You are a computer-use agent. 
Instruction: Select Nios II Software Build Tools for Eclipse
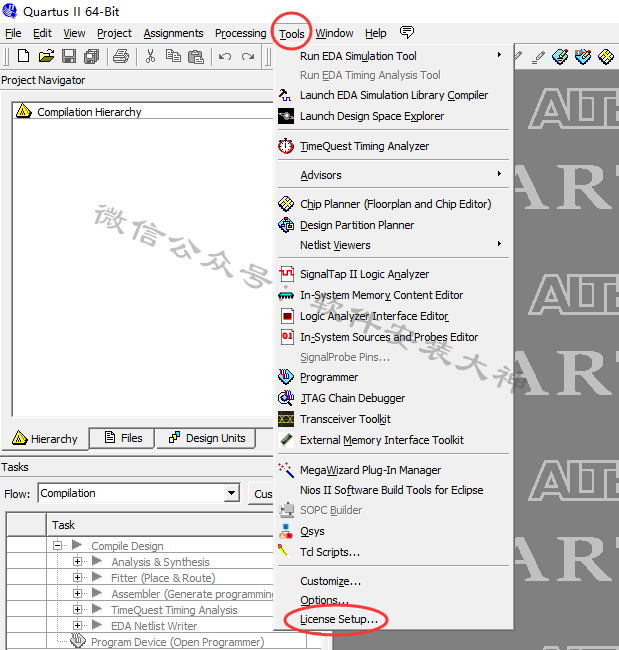coord(392,490)
